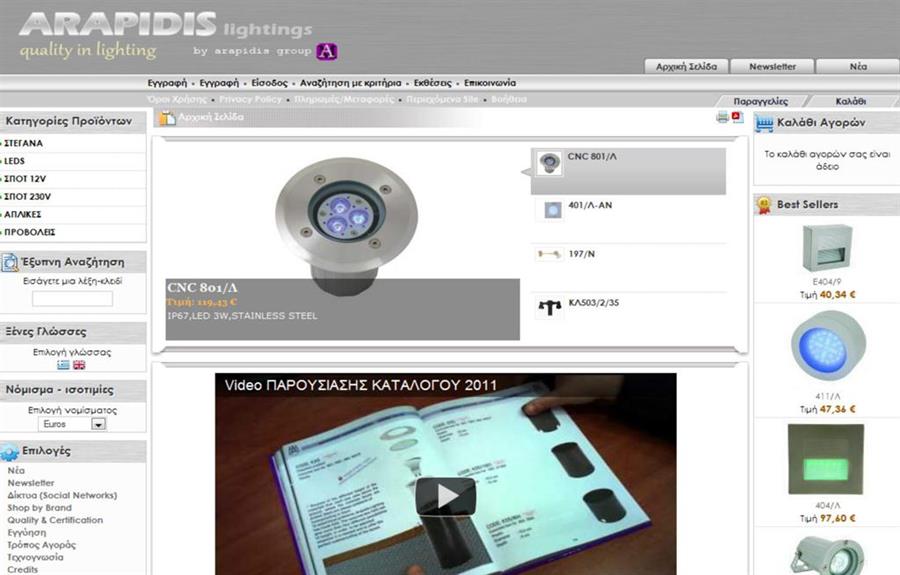
Task: Switch language with the UK flag
Action: pos(79,365)
